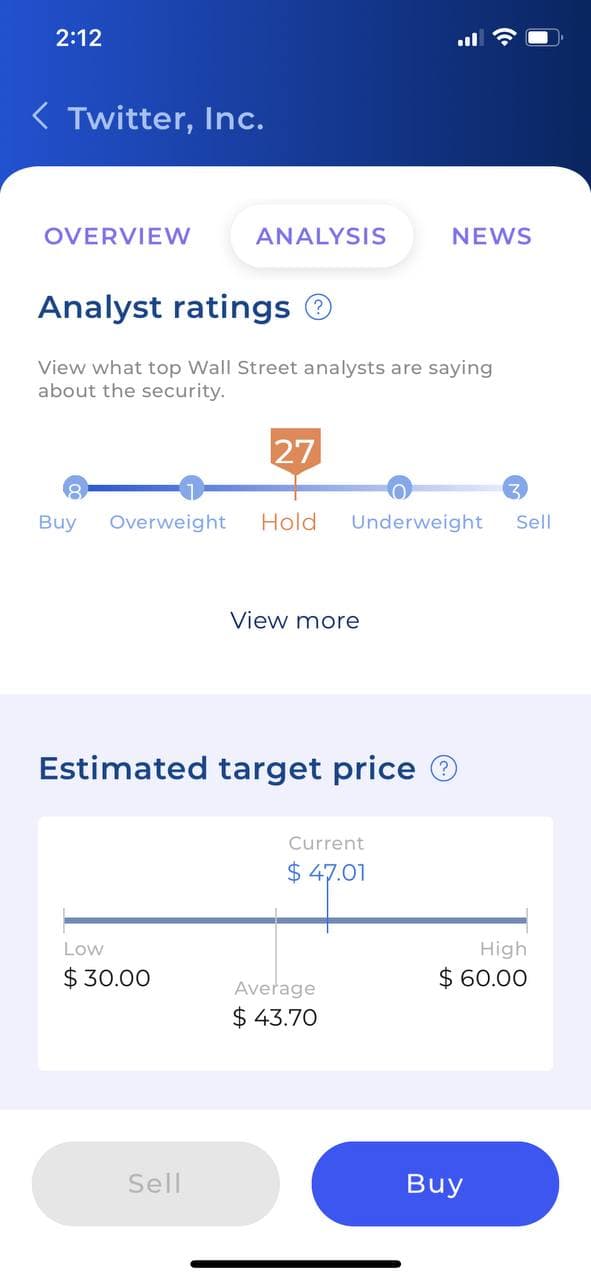Open Analyst ratings help question icon
The height and width of the screenshot is (1280, 591).
pos(318,307)
